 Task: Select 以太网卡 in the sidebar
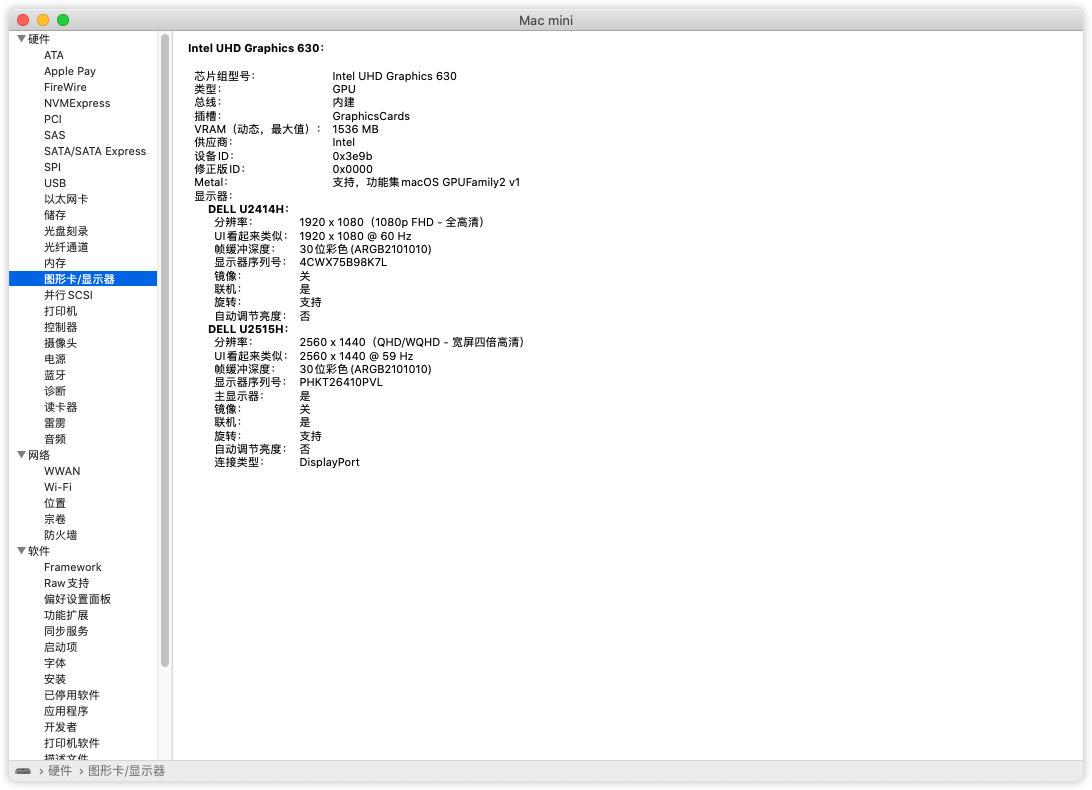(x=66, y=199)
